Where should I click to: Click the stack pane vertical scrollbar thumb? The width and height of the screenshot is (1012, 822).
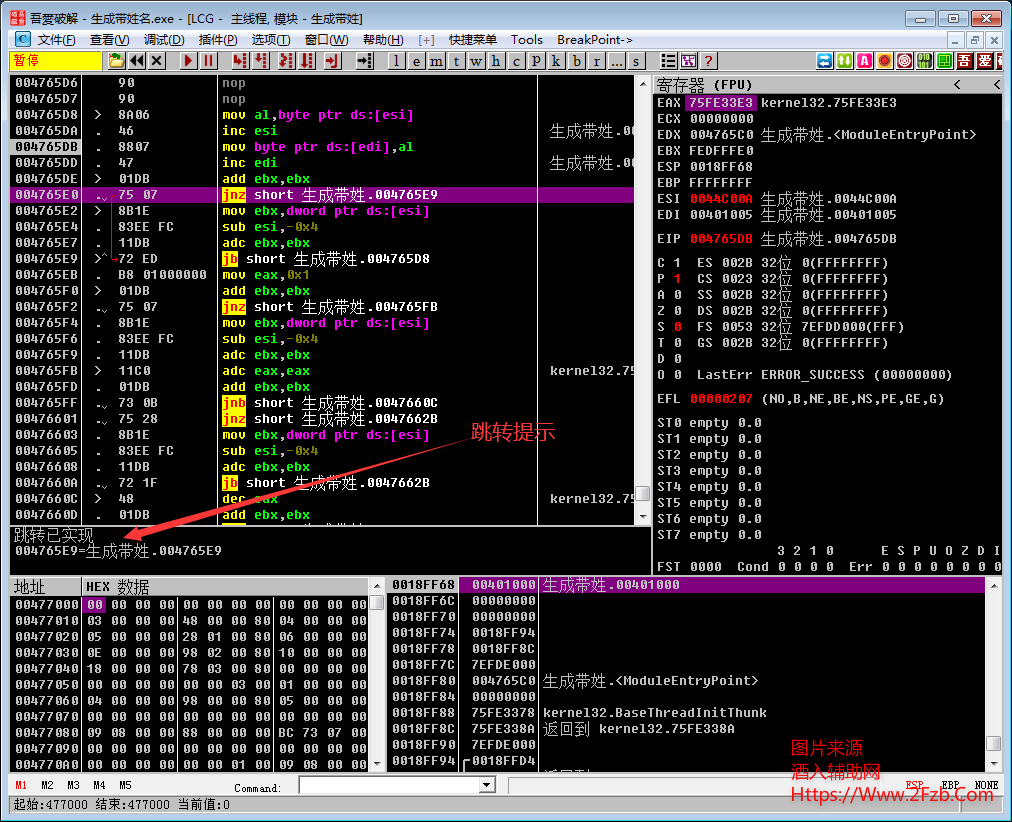993,744
